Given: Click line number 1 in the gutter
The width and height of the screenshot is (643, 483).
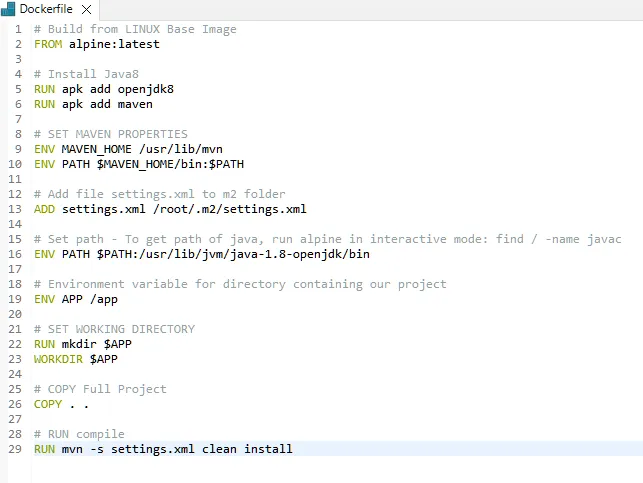Looking at the screenshot, I should pos(18,29).
